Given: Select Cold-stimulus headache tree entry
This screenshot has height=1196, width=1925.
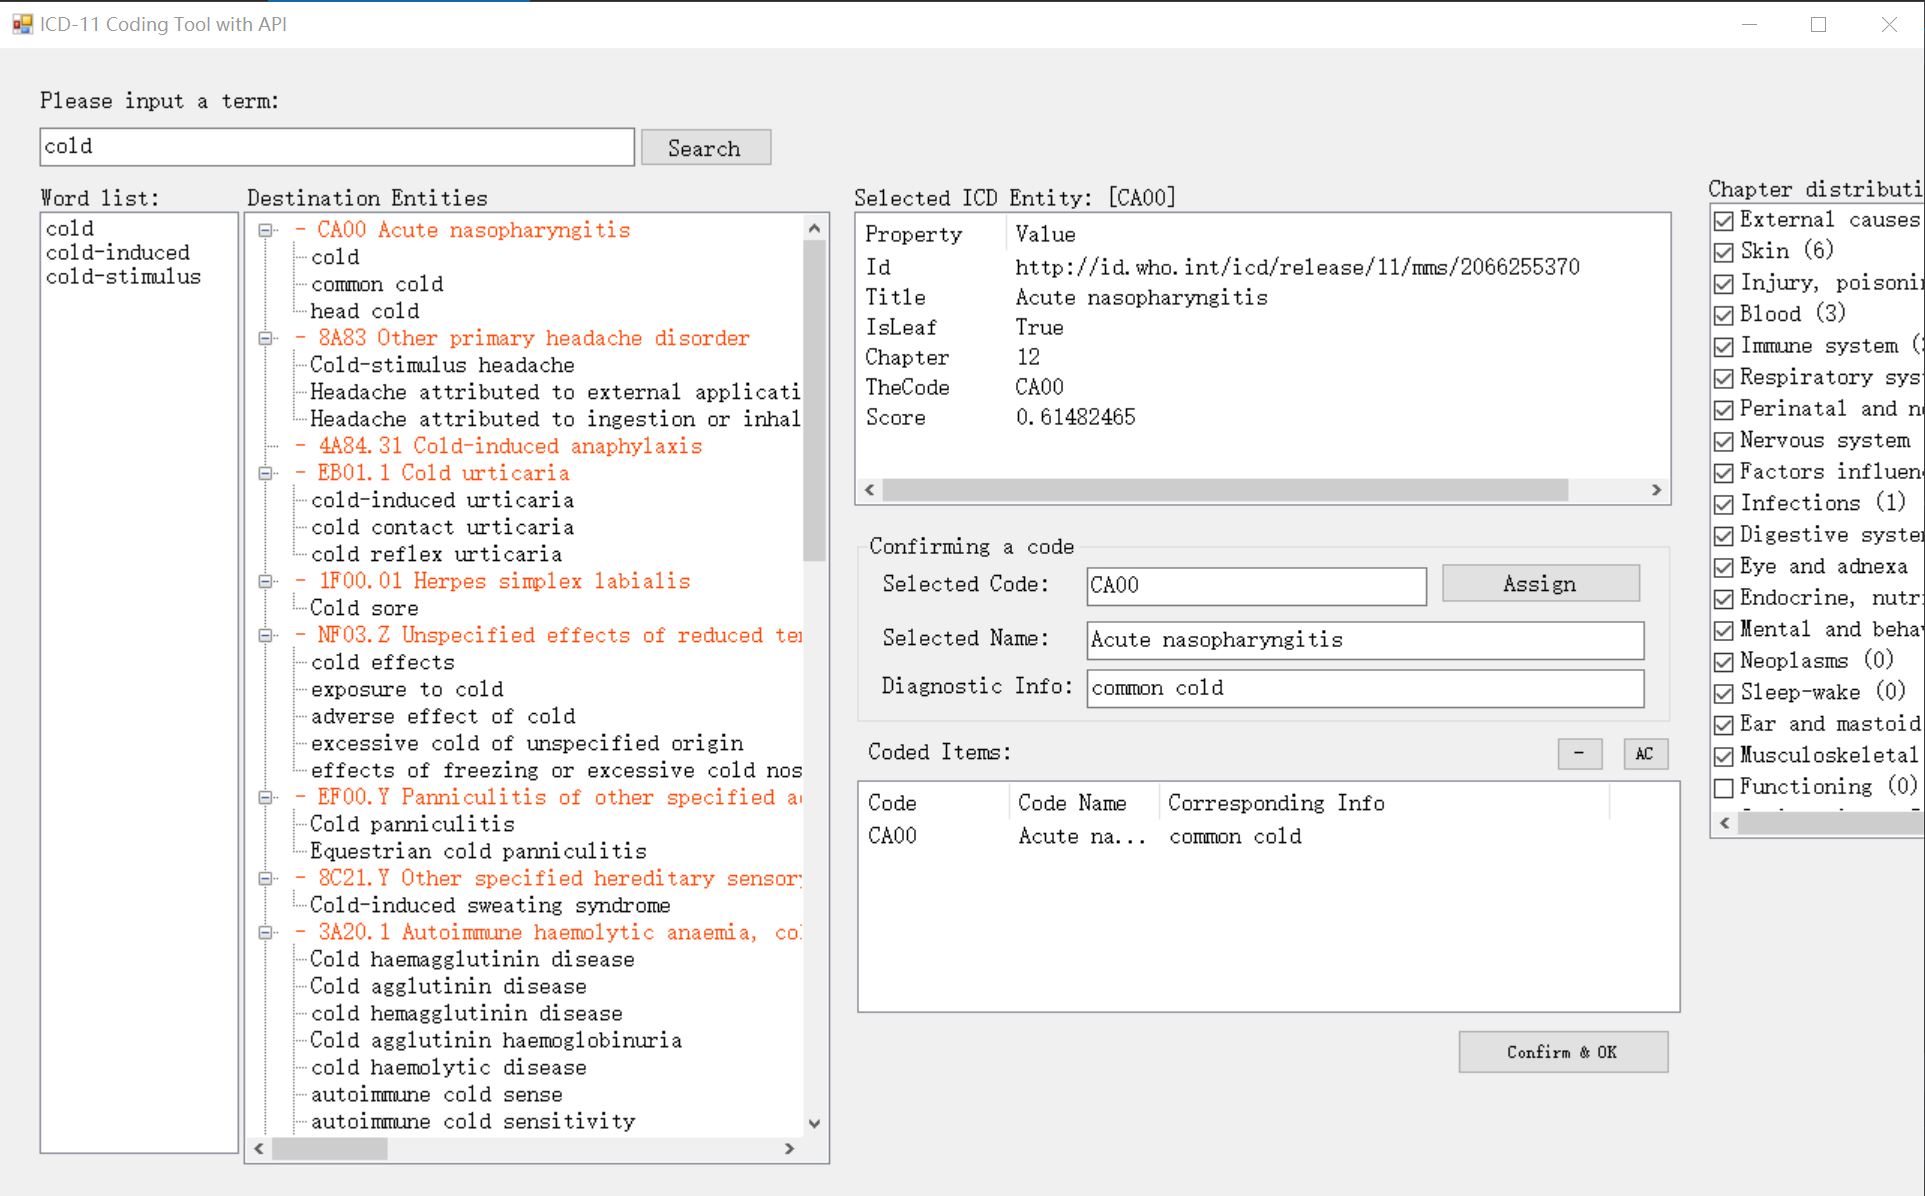Looking at the screenshot, I should pos(442,365).
